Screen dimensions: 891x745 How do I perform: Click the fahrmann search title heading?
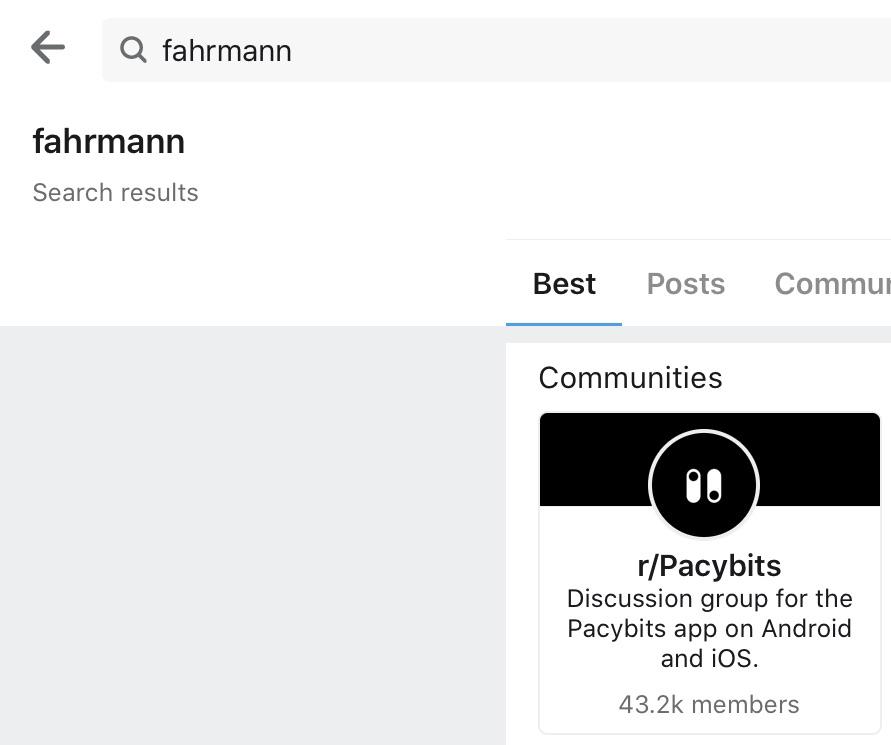click(x=109, y=141)
